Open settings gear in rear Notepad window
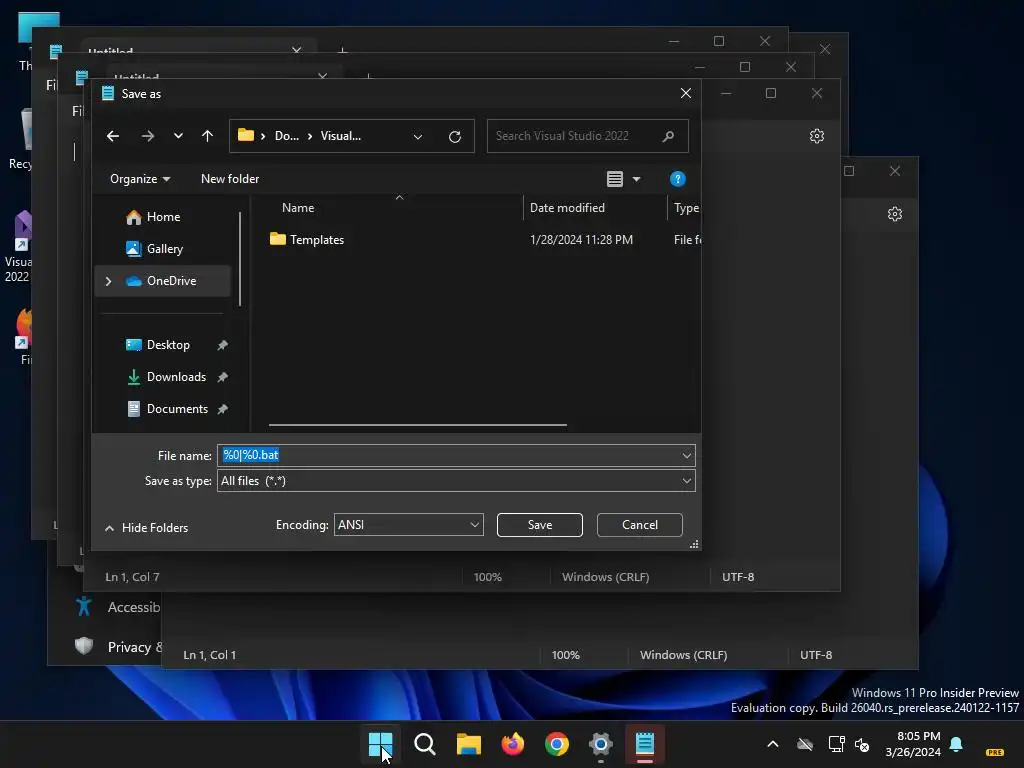1024x768 pixels. coord(895,214)
